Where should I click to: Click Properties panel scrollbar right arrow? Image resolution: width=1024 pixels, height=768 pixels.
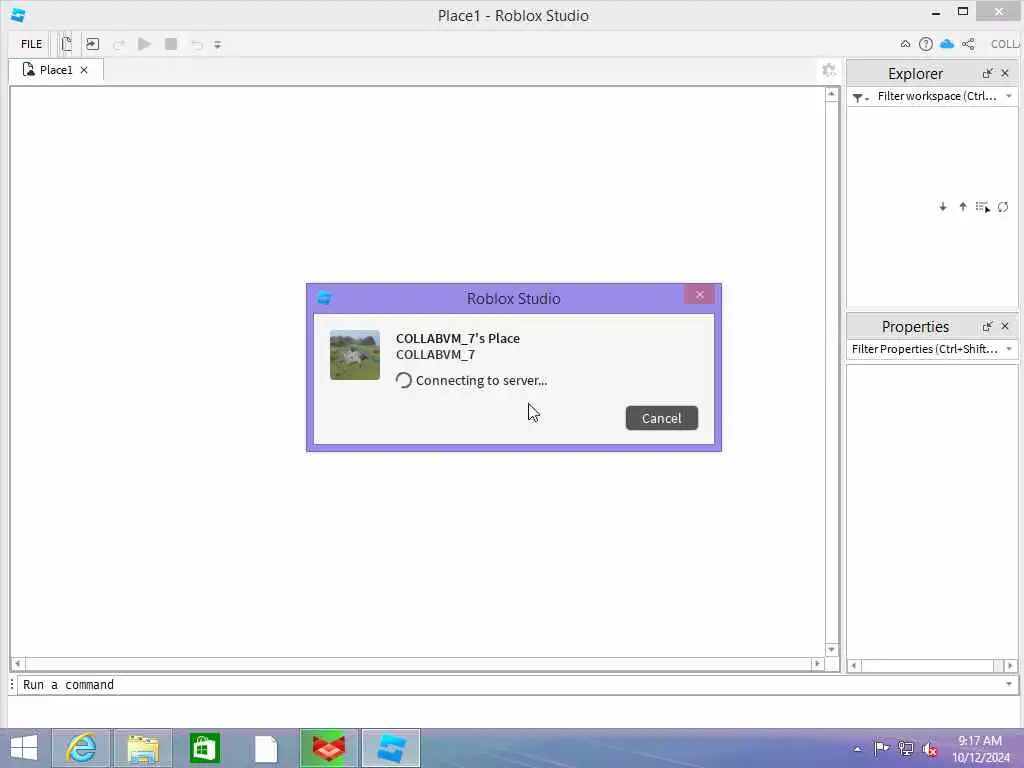(x=1010, y=665)
